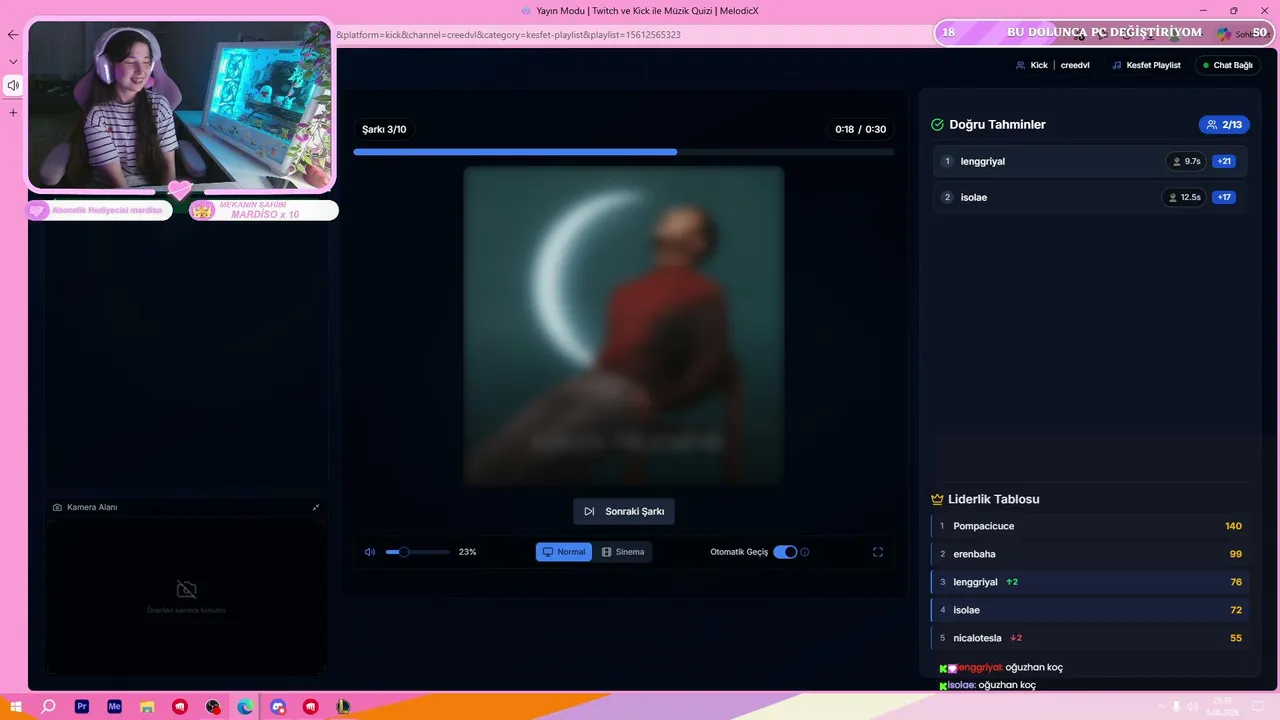Enter fullscreen with the expand icon
The image size is (1280, 720).
click(878, 552)
